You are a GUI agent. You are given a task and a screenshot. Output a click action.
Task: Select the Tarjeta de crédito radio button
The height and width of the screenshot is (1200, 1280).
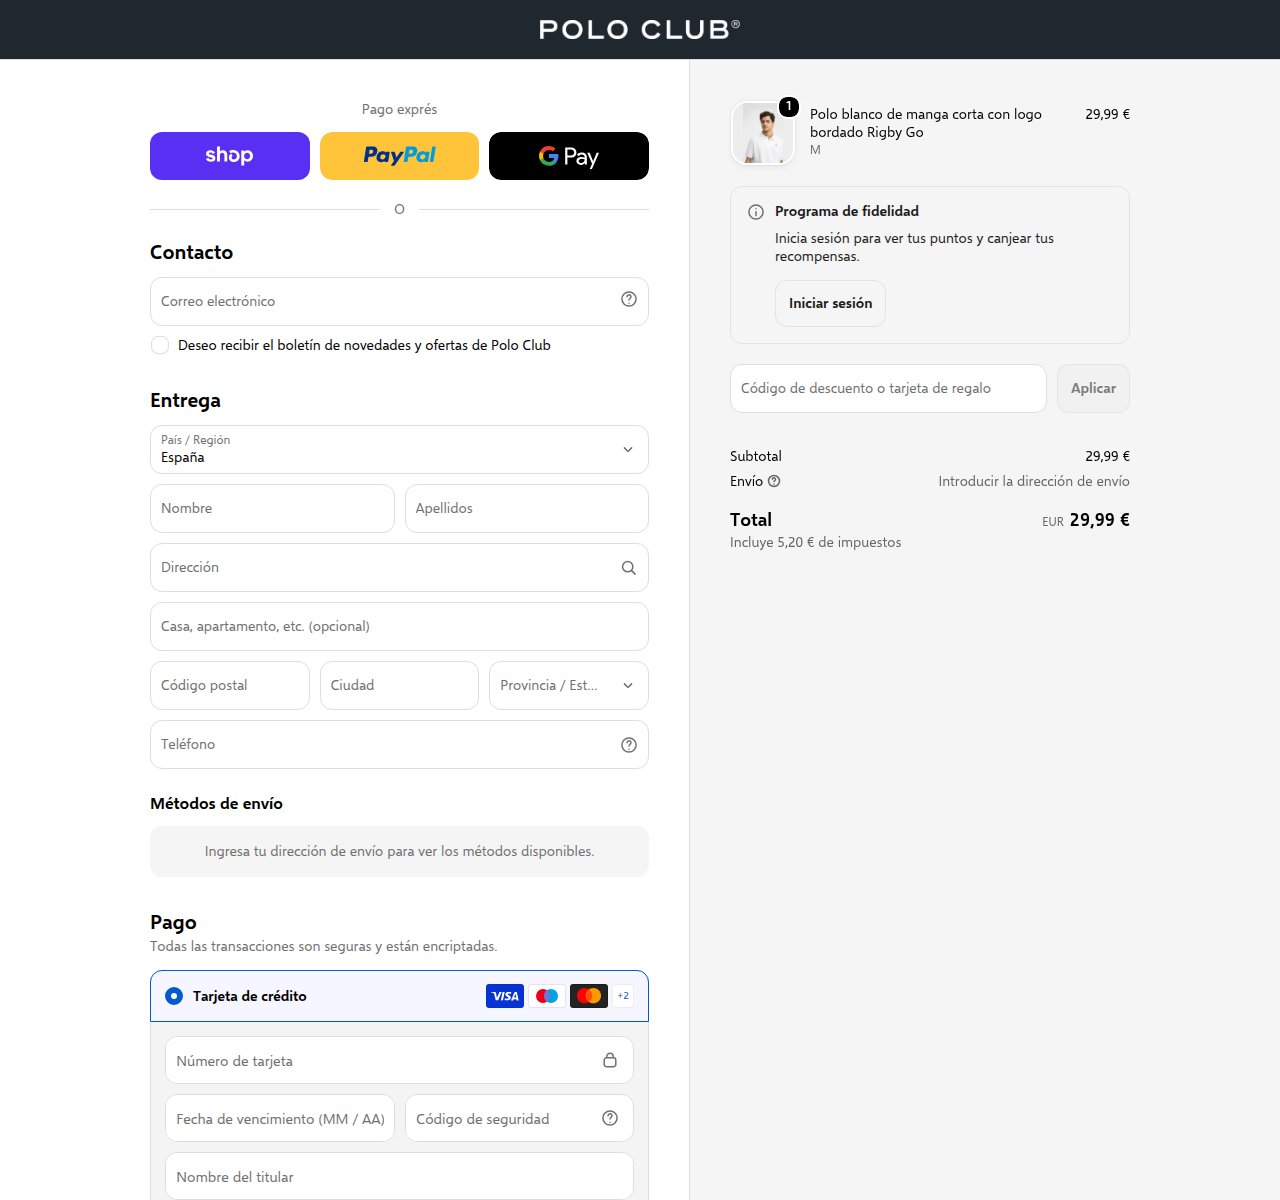point(174,996)
